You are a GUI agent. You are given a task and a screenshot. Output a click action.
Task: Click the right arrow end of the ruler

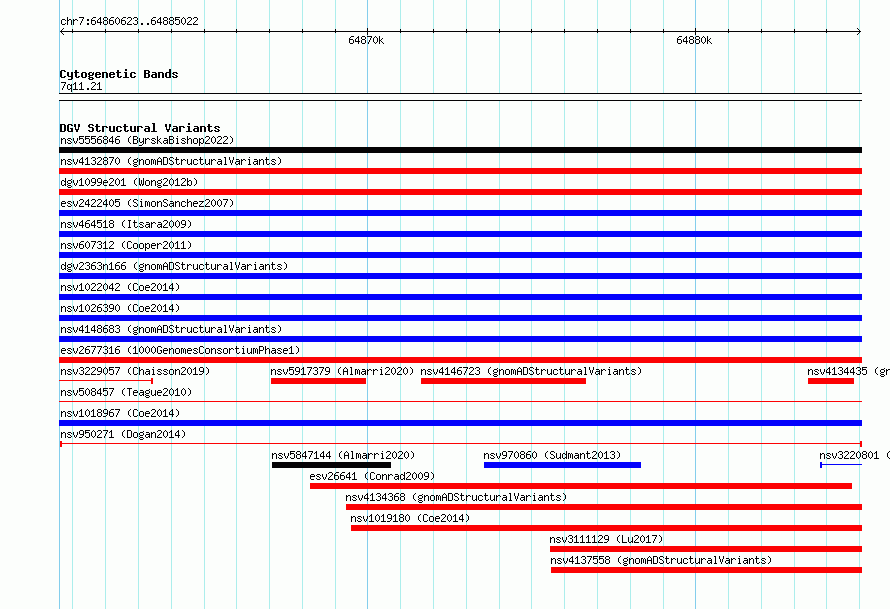[x=859, y=32]
